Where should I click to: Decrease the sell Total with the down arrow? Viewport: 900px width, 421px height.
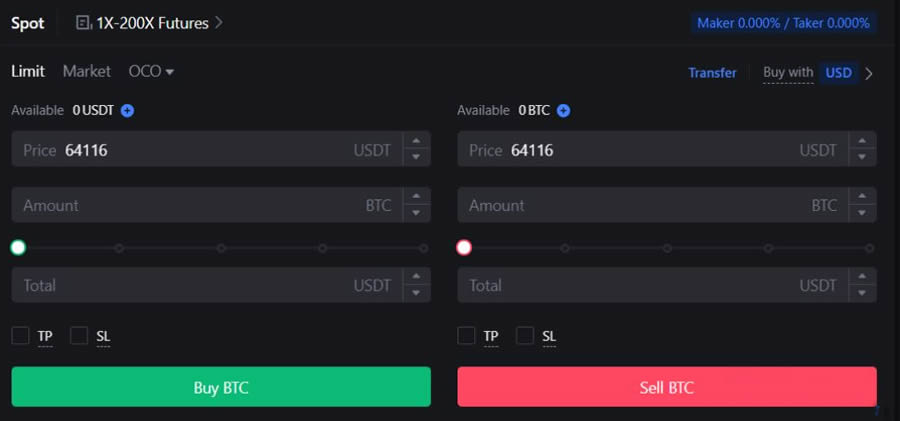tap(862, 293)
